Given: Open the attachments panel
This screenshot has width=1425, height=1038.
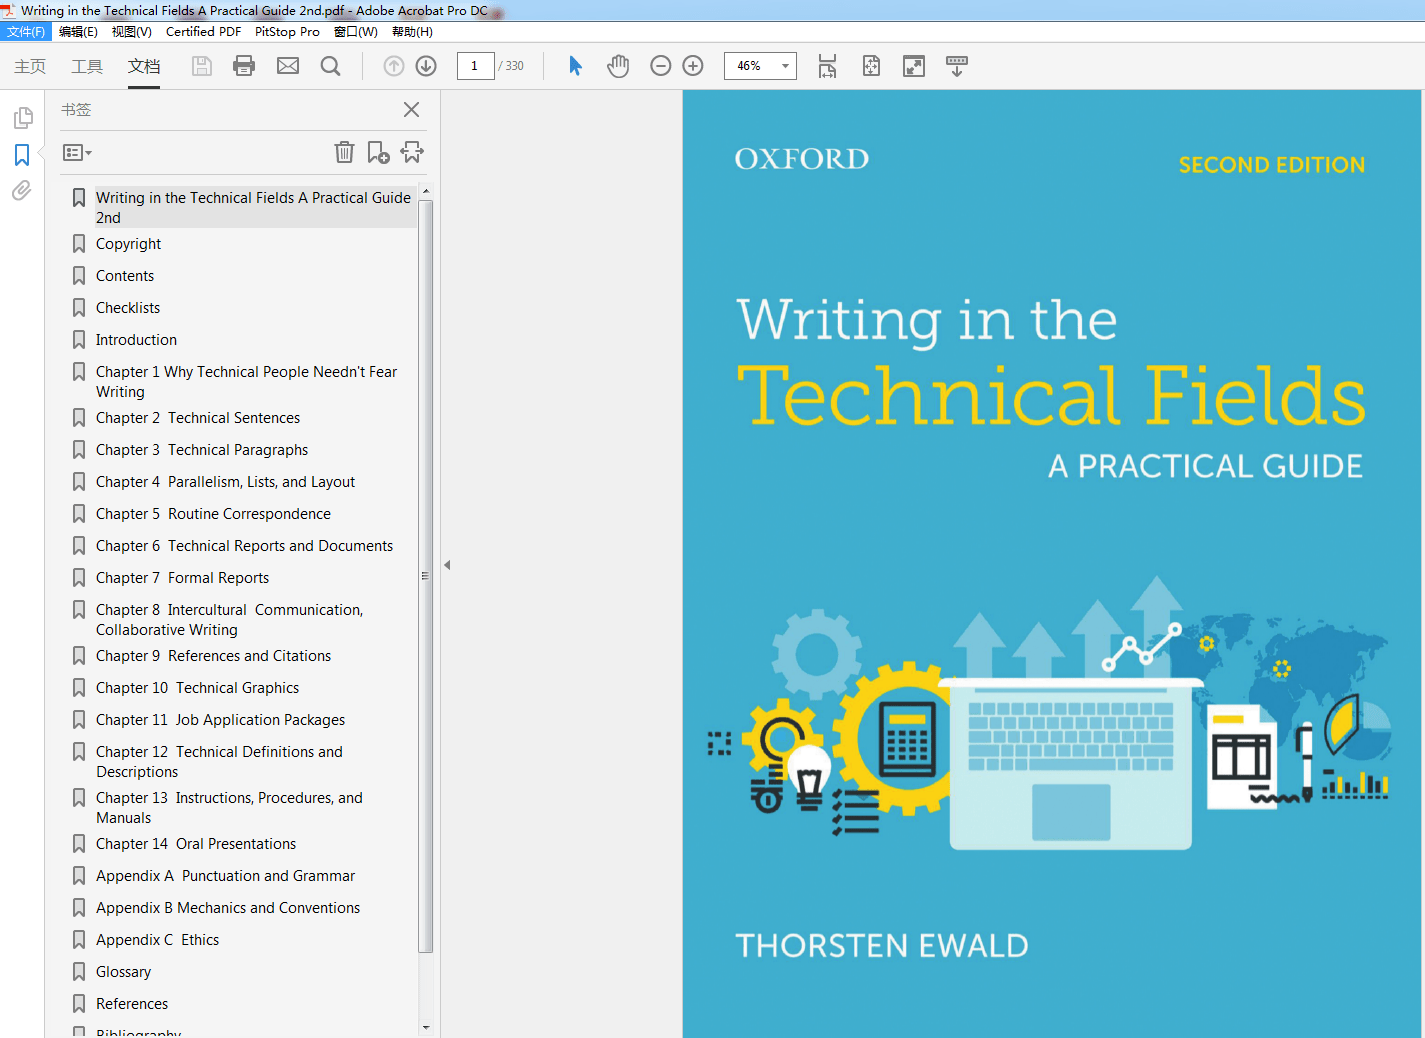Looking at the screenshot, I should (x=21, y=191).
